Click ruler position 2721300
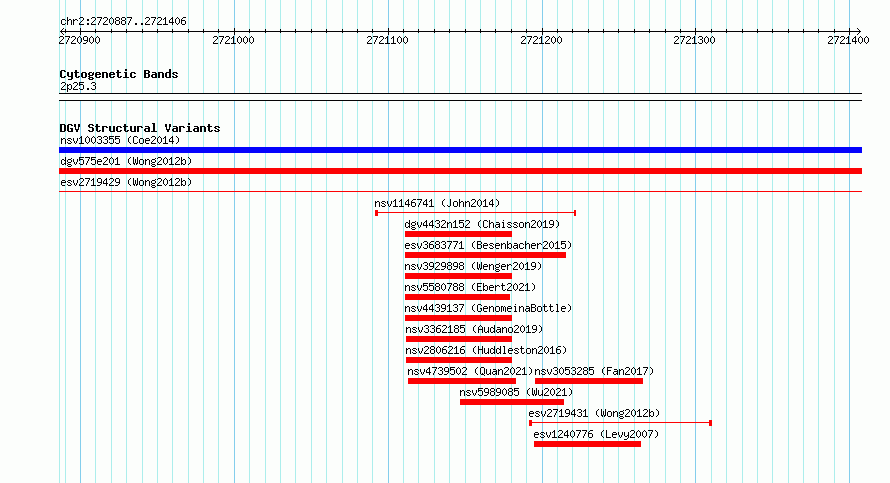Viewport: 890px width, 483px height. point(694,40)
